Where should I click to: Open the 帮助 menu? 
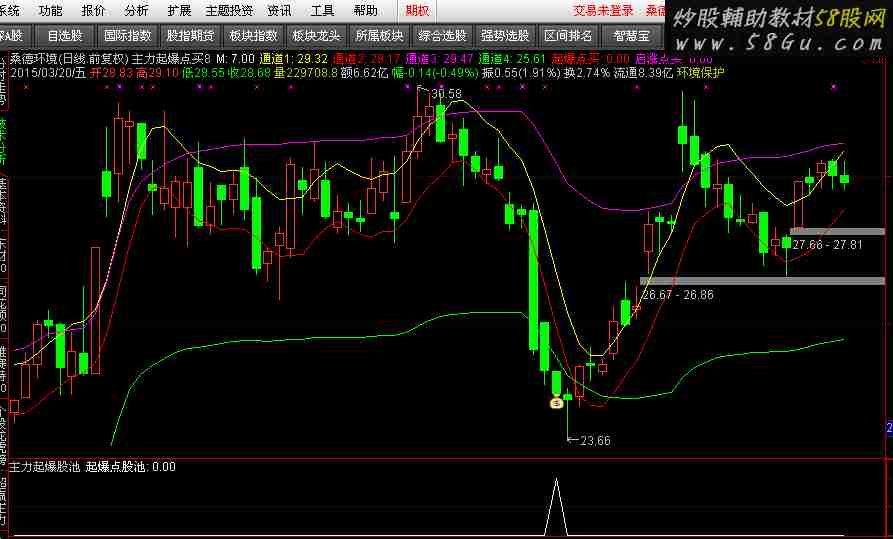[366, 10]
